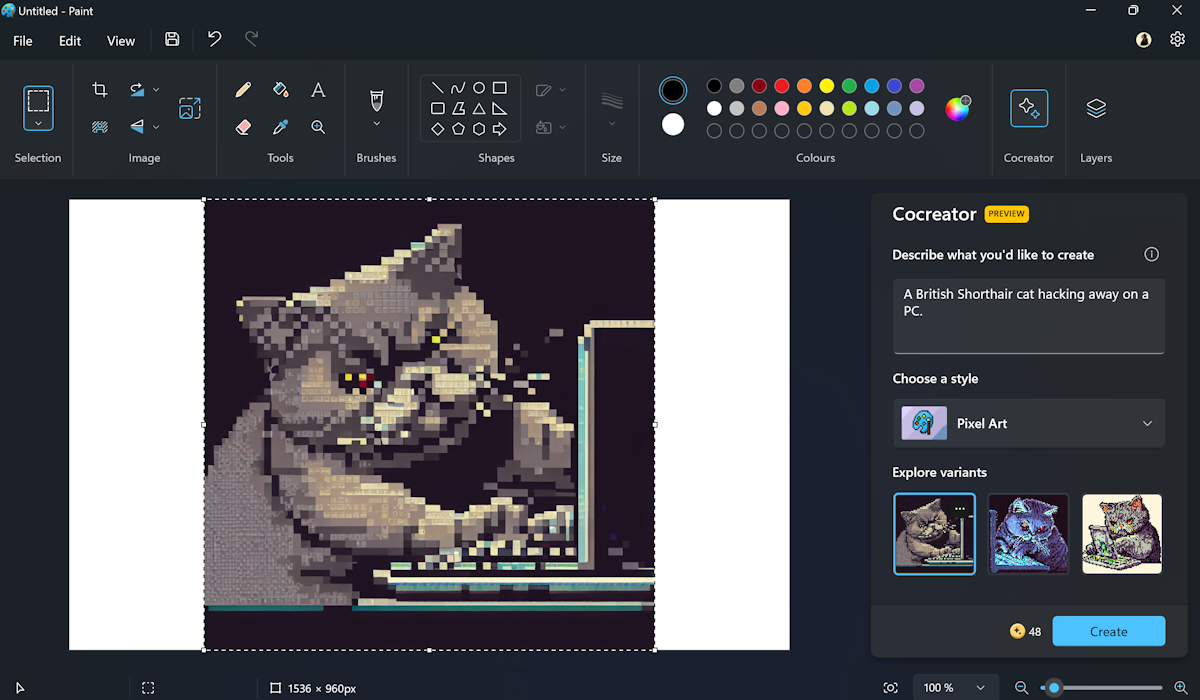Activate the Colour picker eyedropper tool
The image size is (1200, 700).
[280, 127]
